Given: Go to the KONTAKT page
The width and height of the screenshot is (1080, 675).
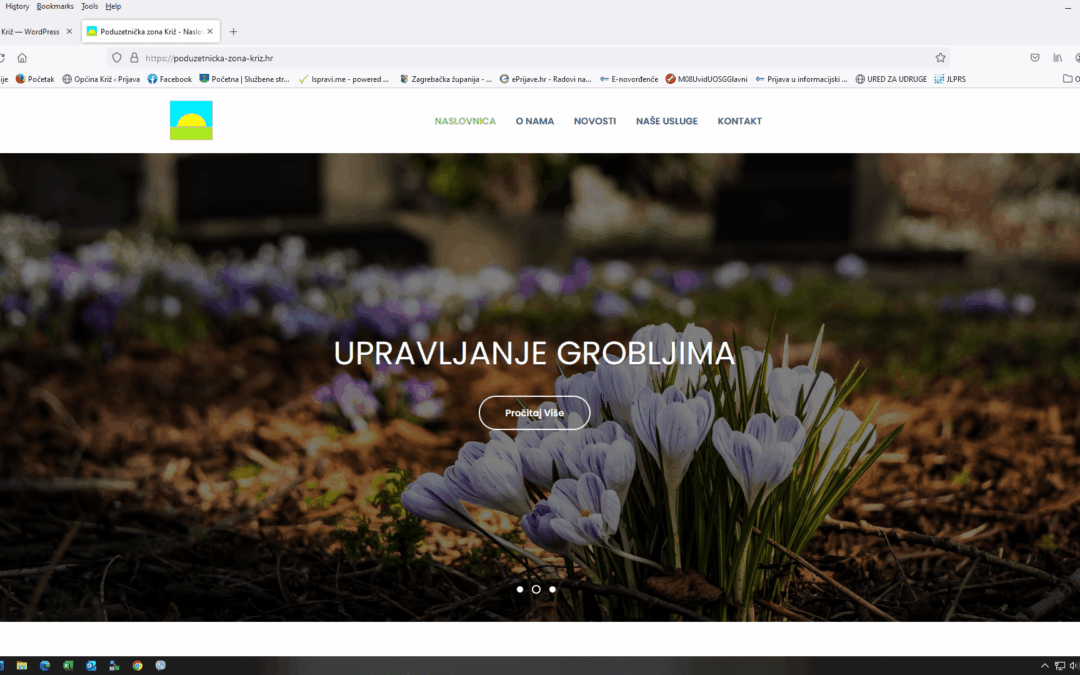Looking at the screenshot, I should [739, 121].
